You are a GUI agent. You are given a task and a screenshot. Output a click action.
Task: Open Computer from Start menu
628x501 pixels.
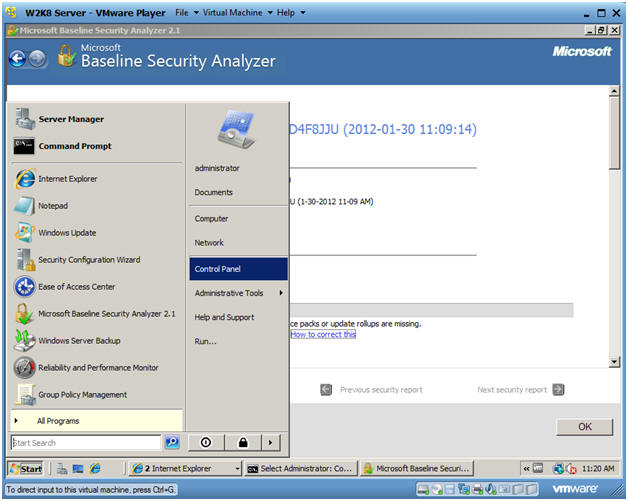[238, 219]
